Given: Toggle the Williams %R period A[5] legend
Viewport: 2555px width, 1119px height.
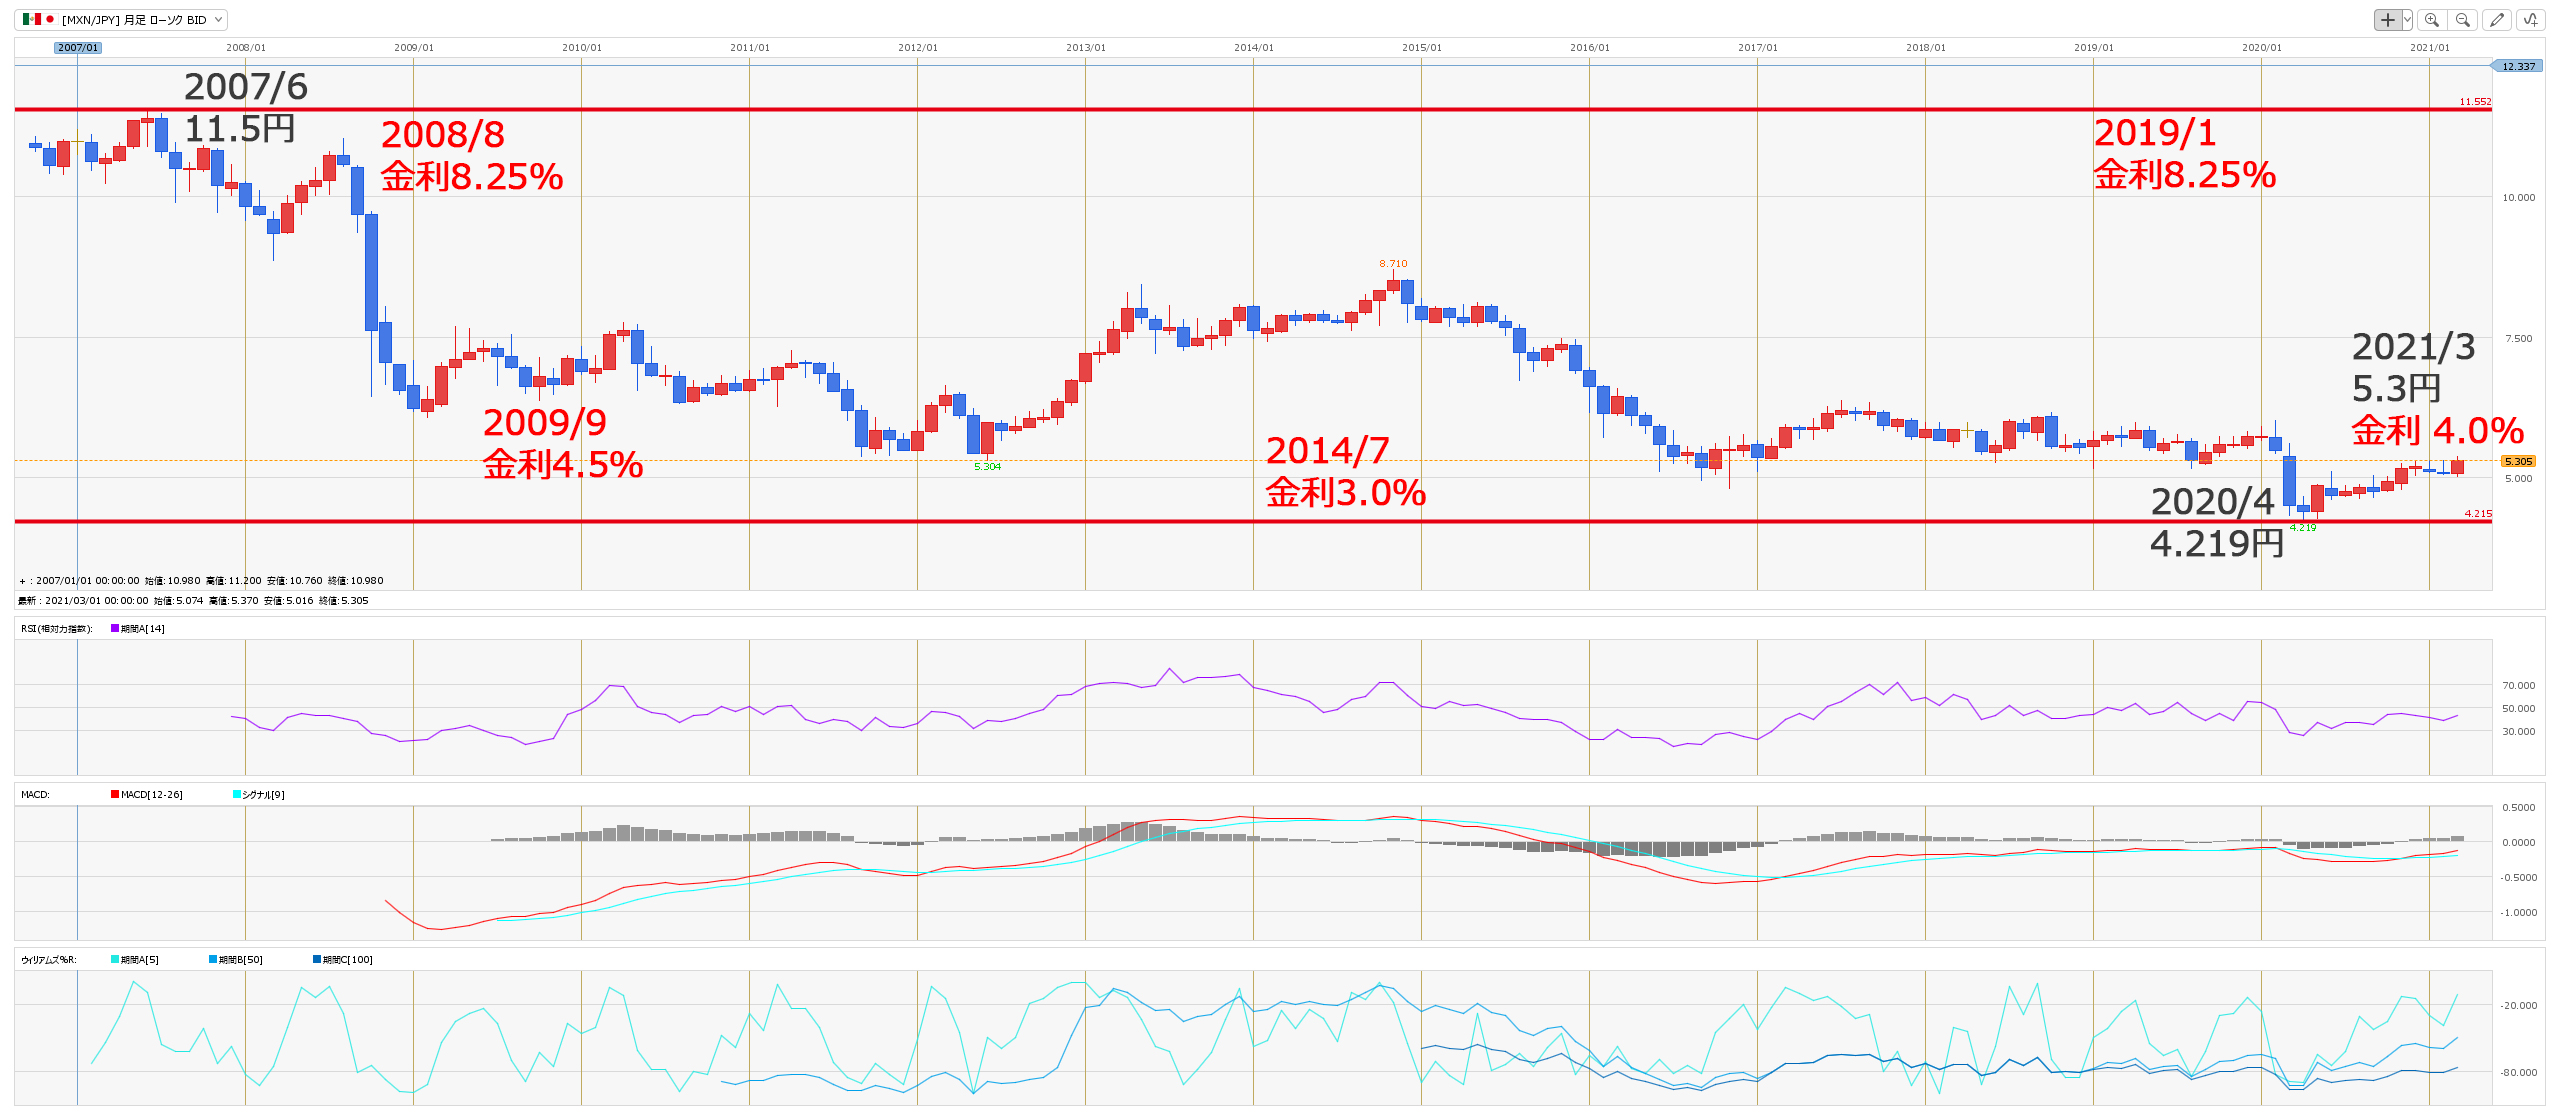Looking at the screenshot, I should coord(138,959).
